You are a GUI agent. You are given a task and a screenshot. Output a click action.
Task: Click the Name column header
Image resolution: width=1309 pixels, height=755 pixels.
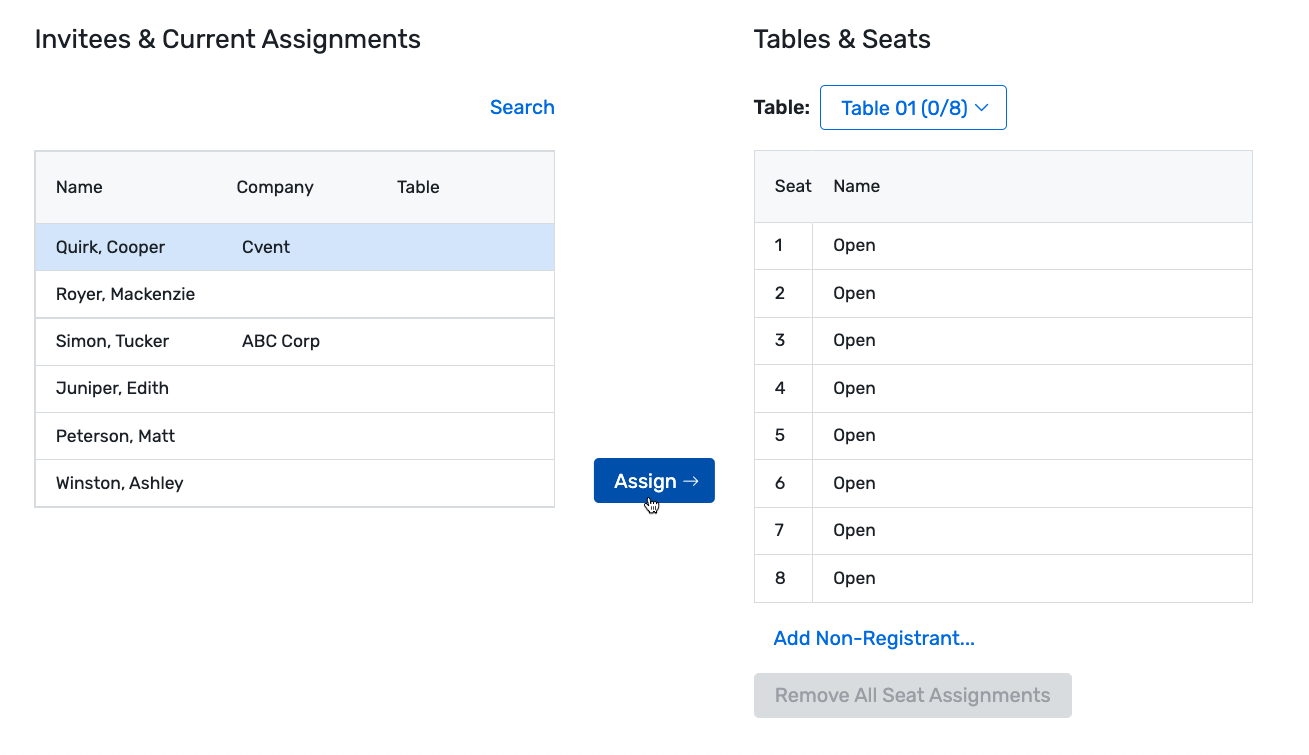pos(79,186)
